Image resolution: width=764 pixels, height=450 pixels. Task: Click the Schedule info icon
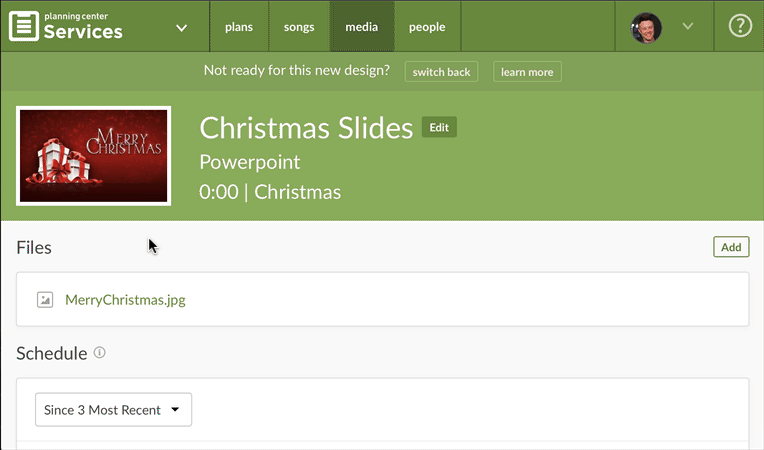click(x=99, y=352)
